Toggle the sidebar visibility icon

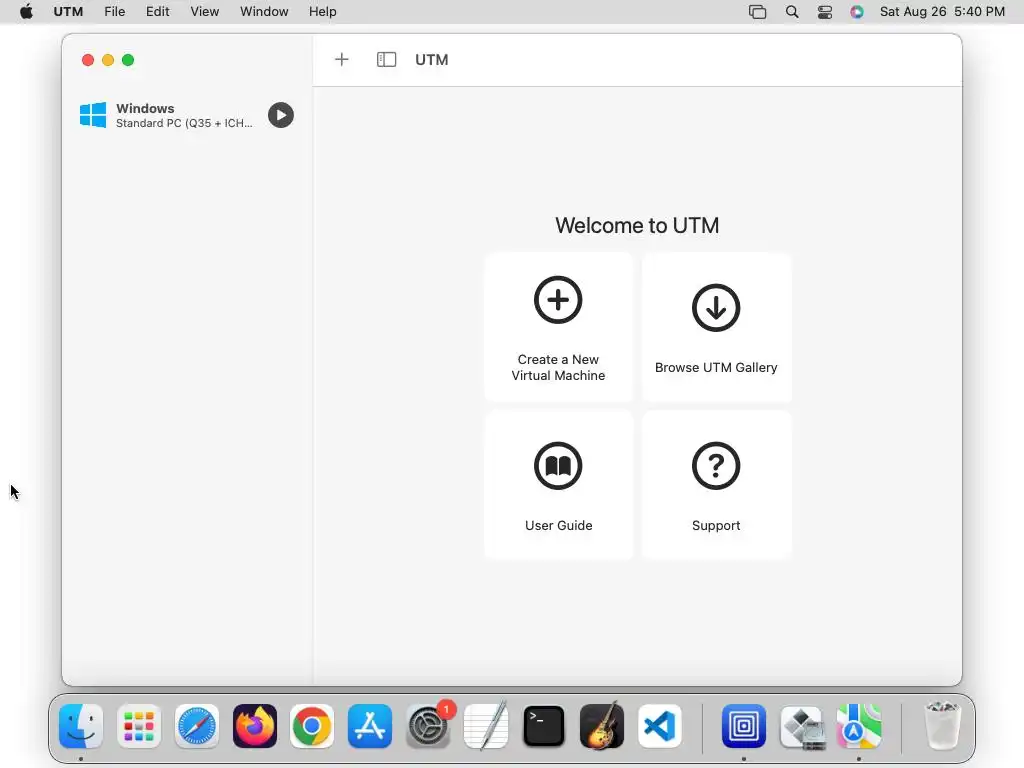point(387,59)
